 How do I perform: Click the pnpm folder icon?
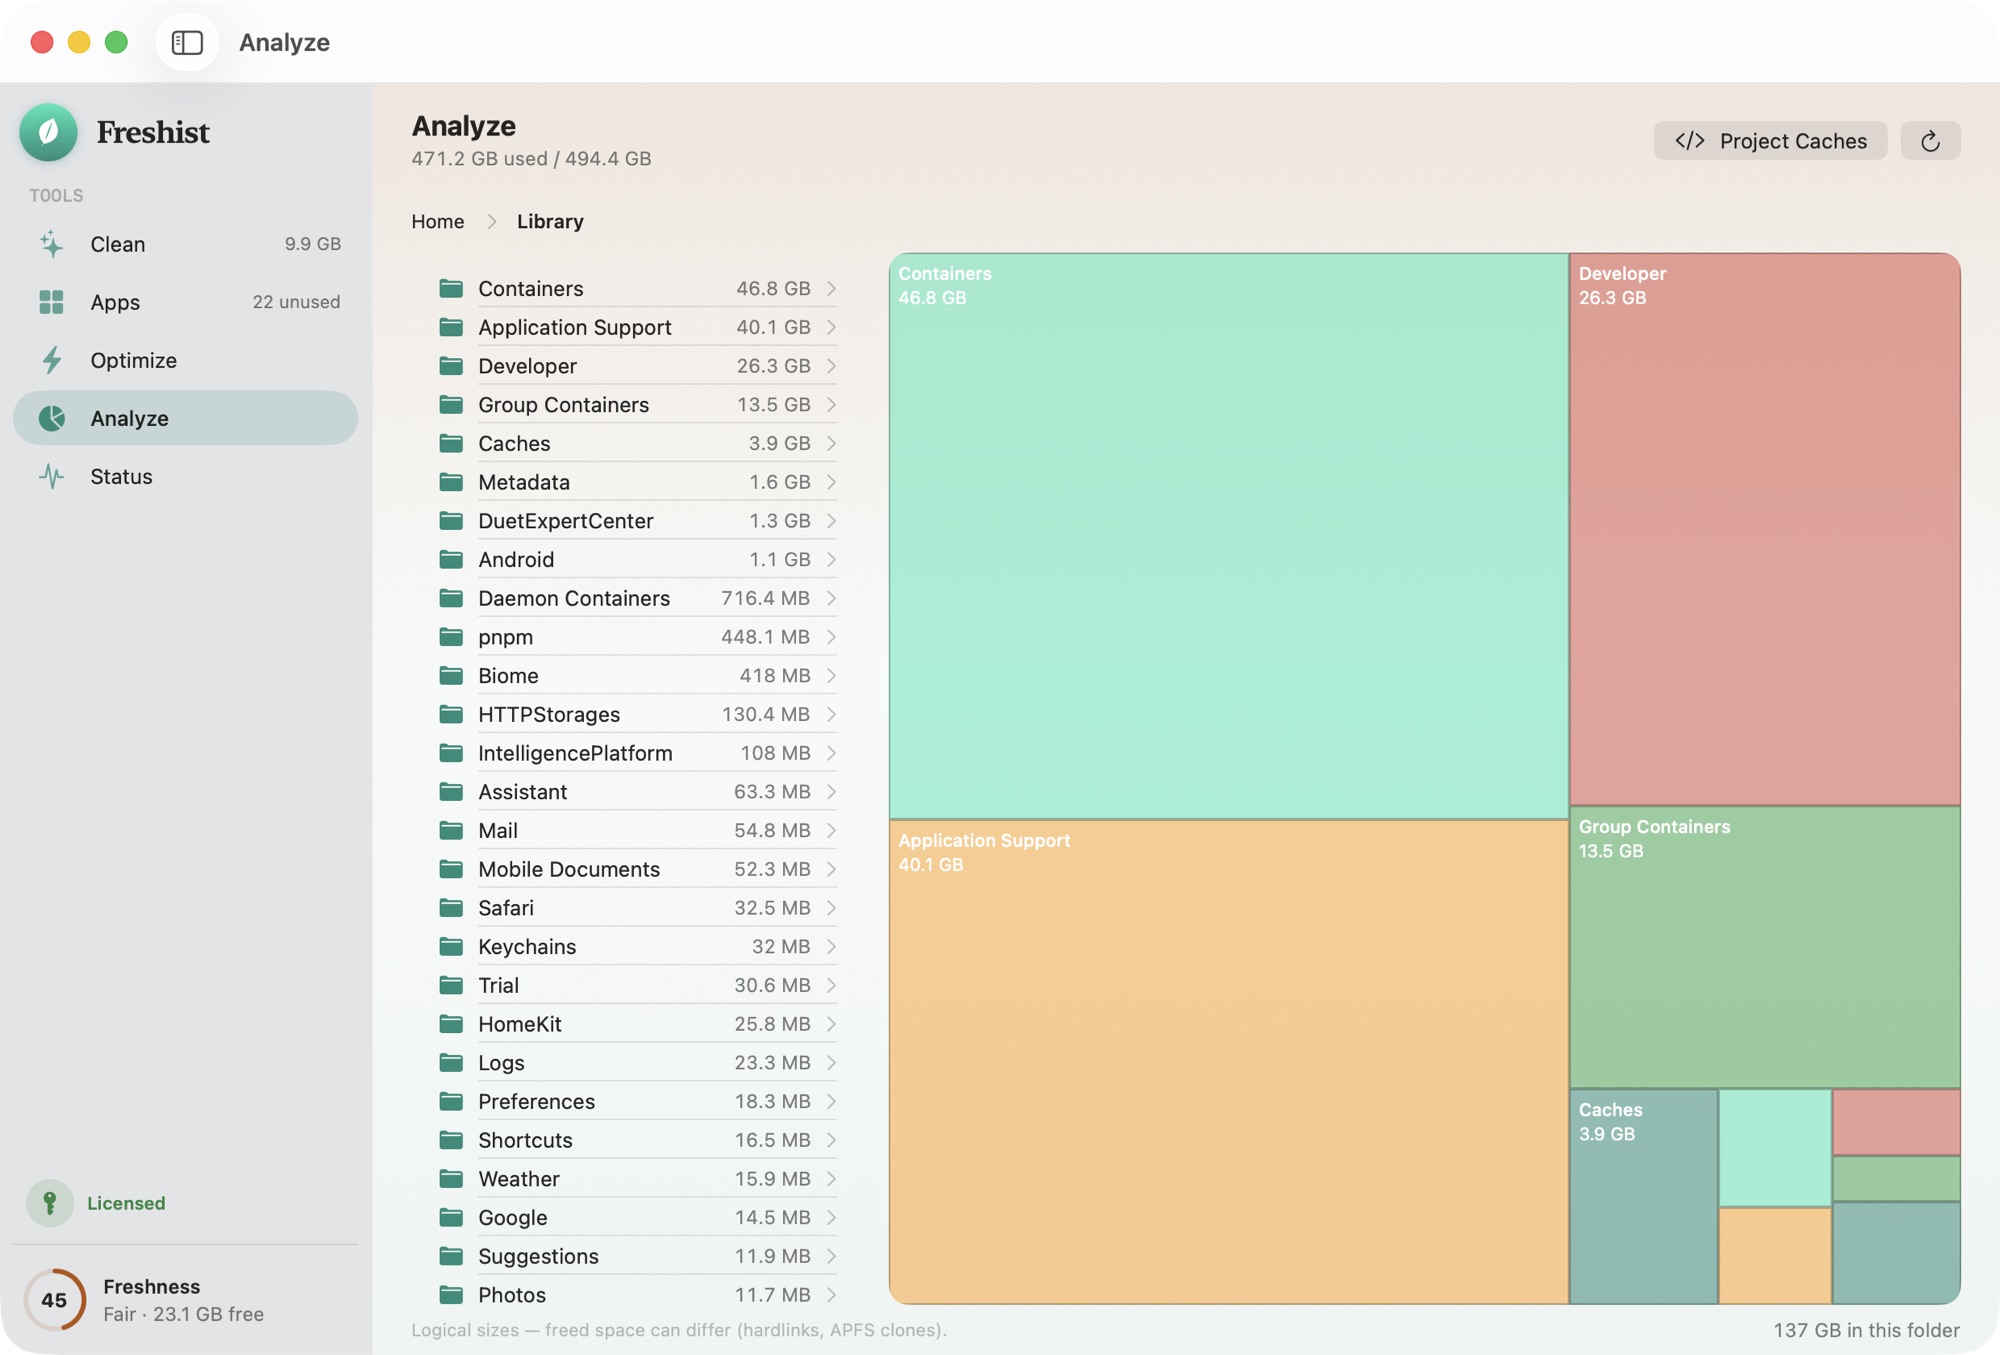click(451, 637)
